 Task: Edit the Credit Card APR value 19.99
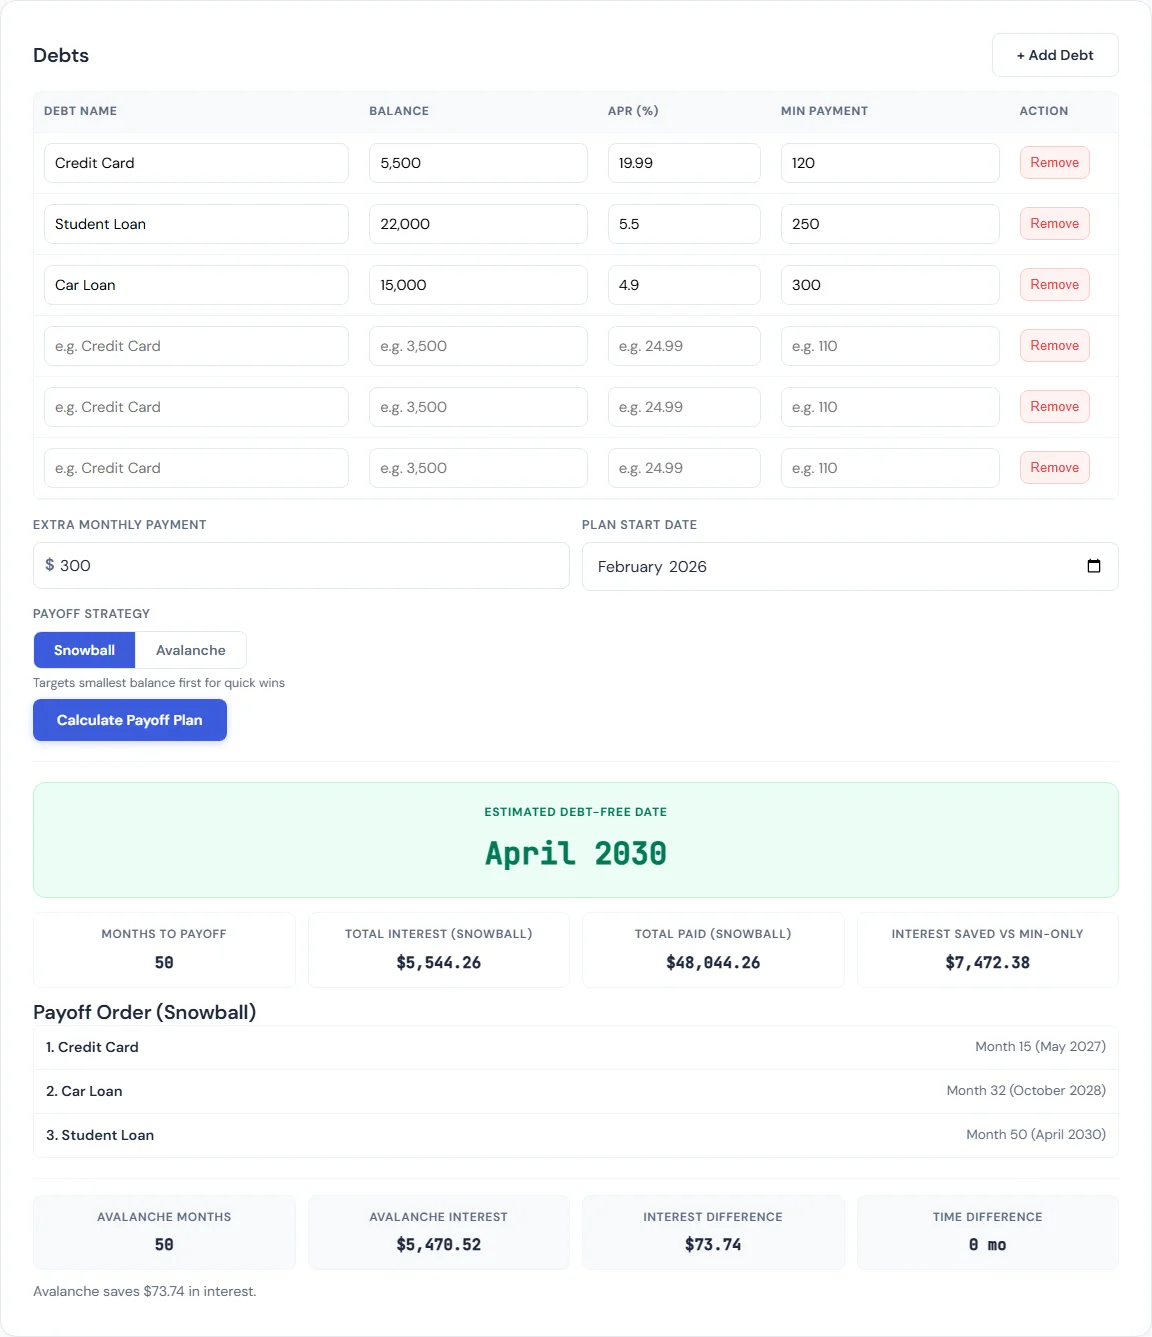click(684, 162)
